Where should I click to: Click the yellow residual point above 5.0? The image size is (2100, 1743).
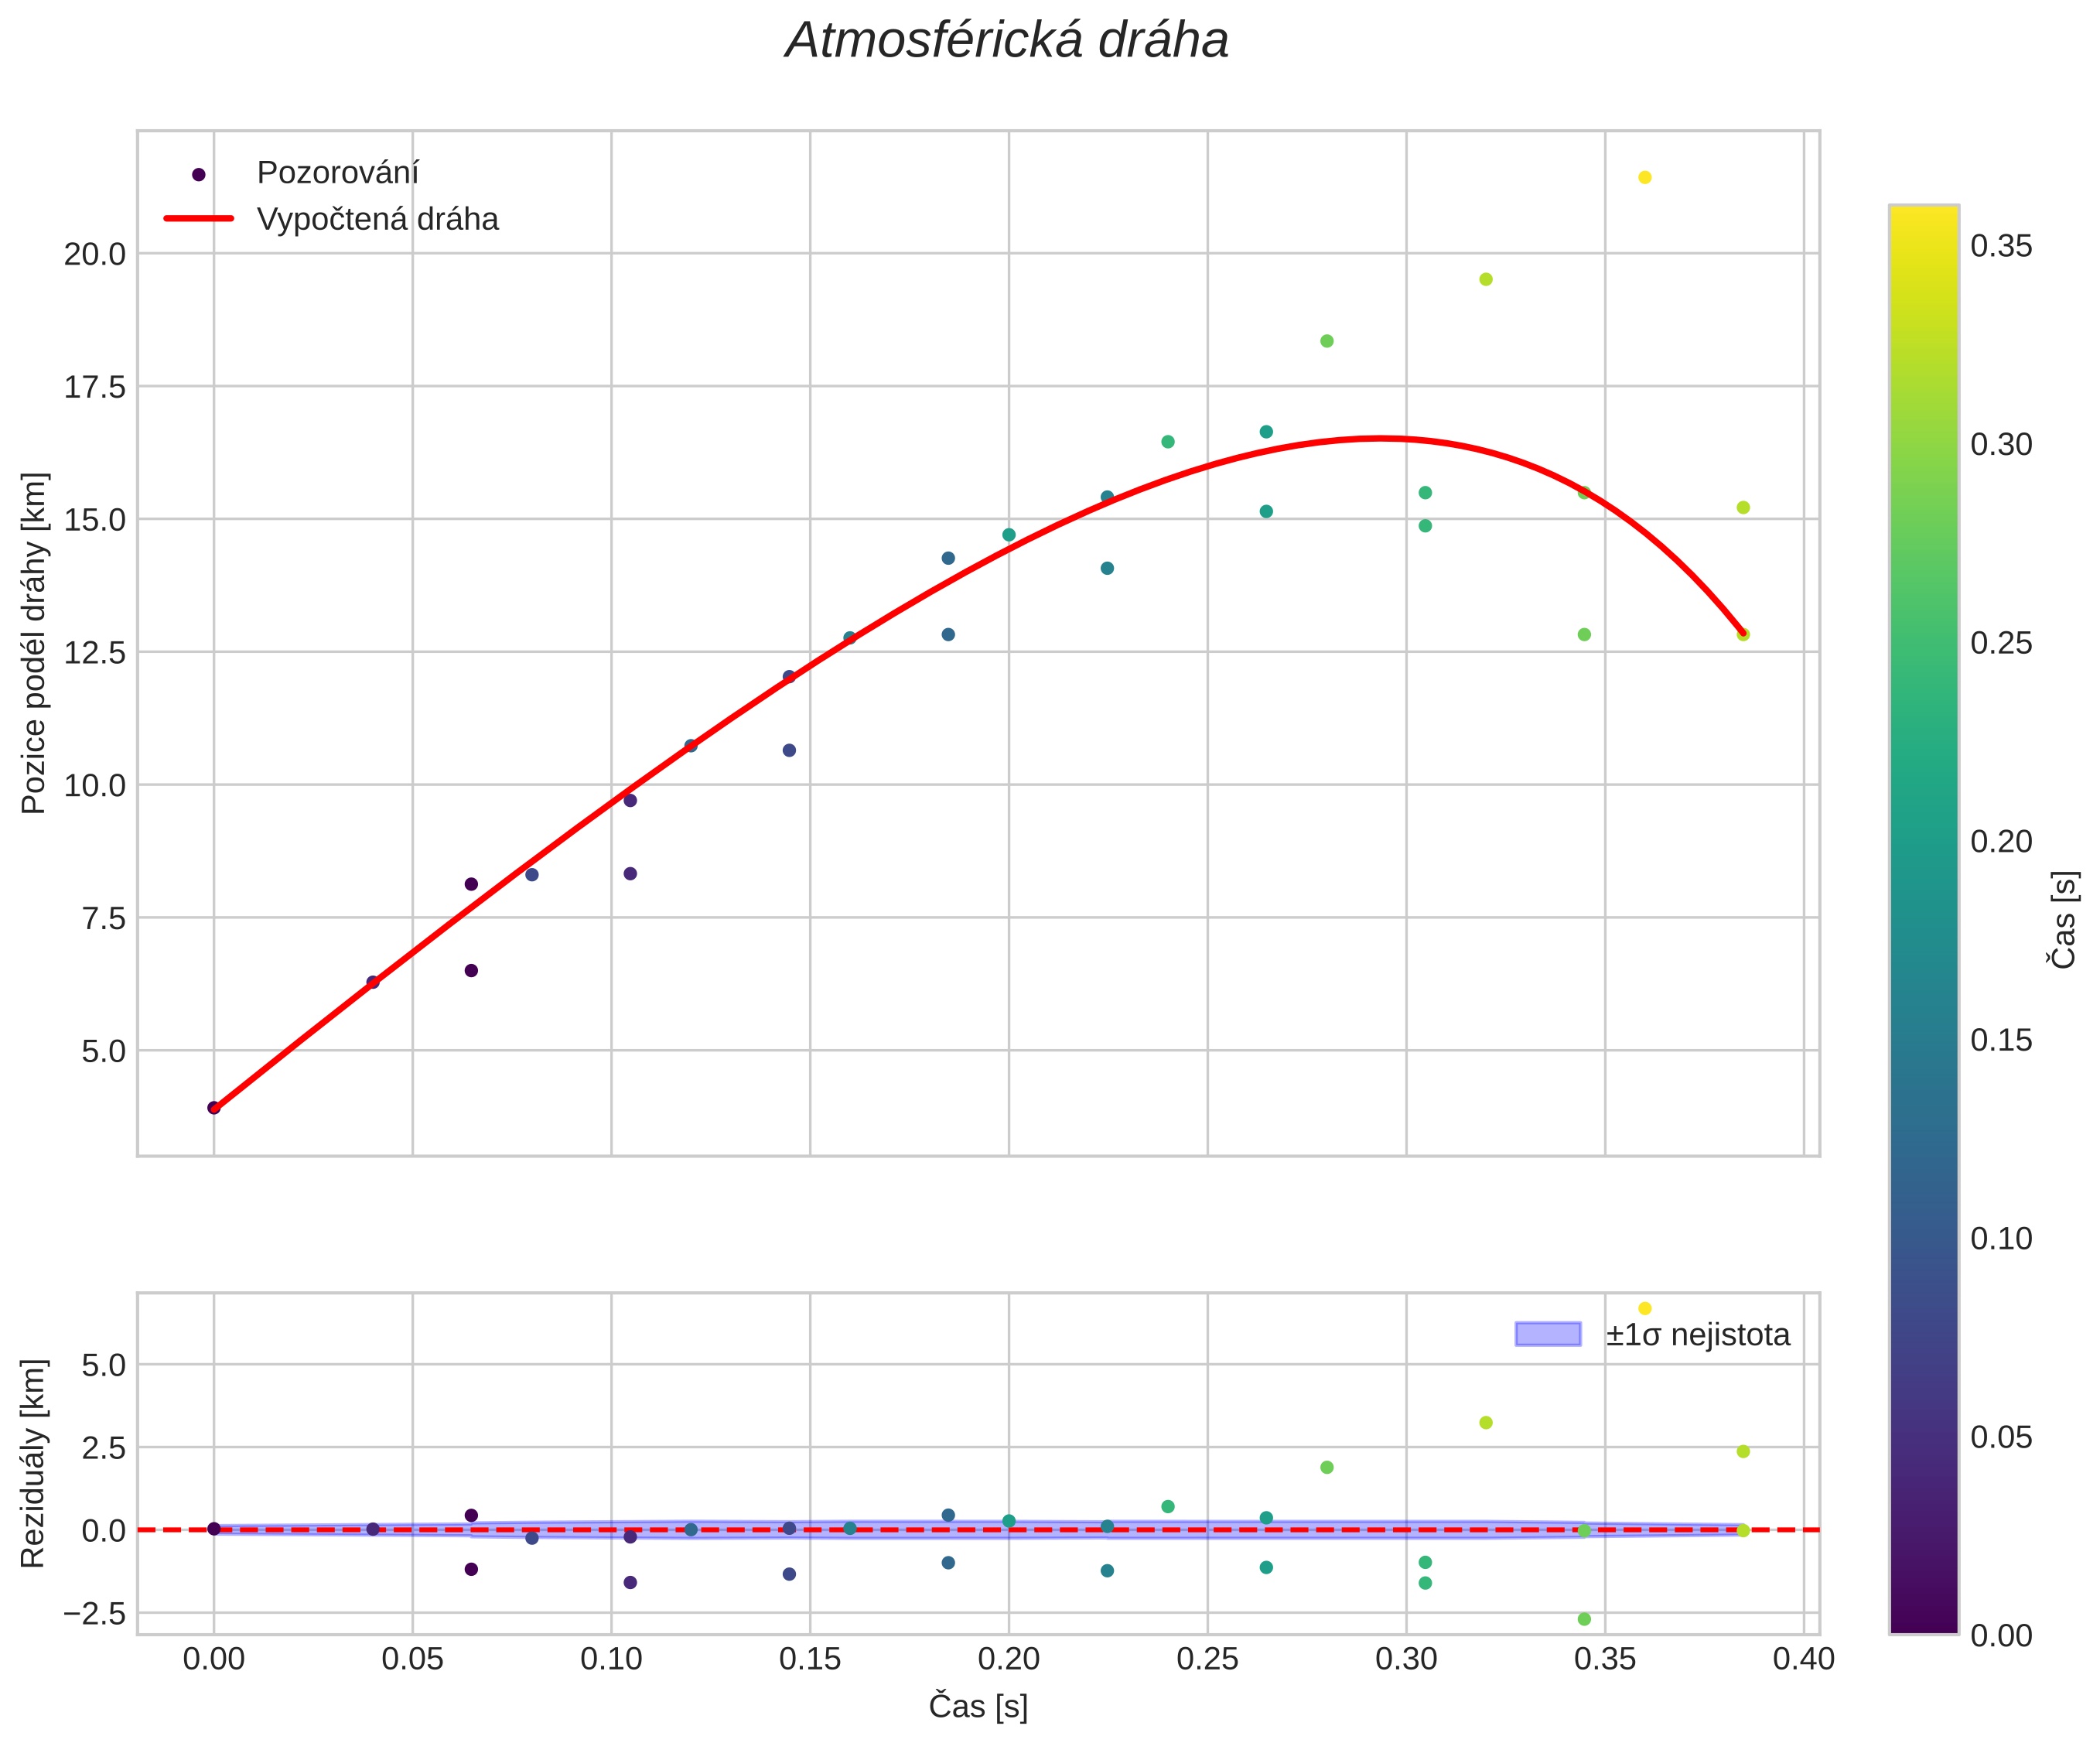point(1644,1308)
